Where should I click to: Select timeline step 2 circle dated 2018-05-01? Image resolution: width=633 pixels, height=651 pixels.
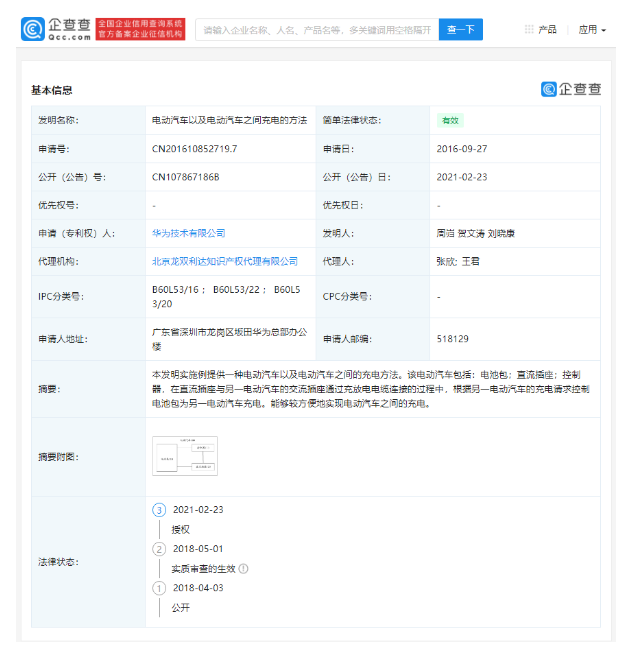[x=158, y=548]
